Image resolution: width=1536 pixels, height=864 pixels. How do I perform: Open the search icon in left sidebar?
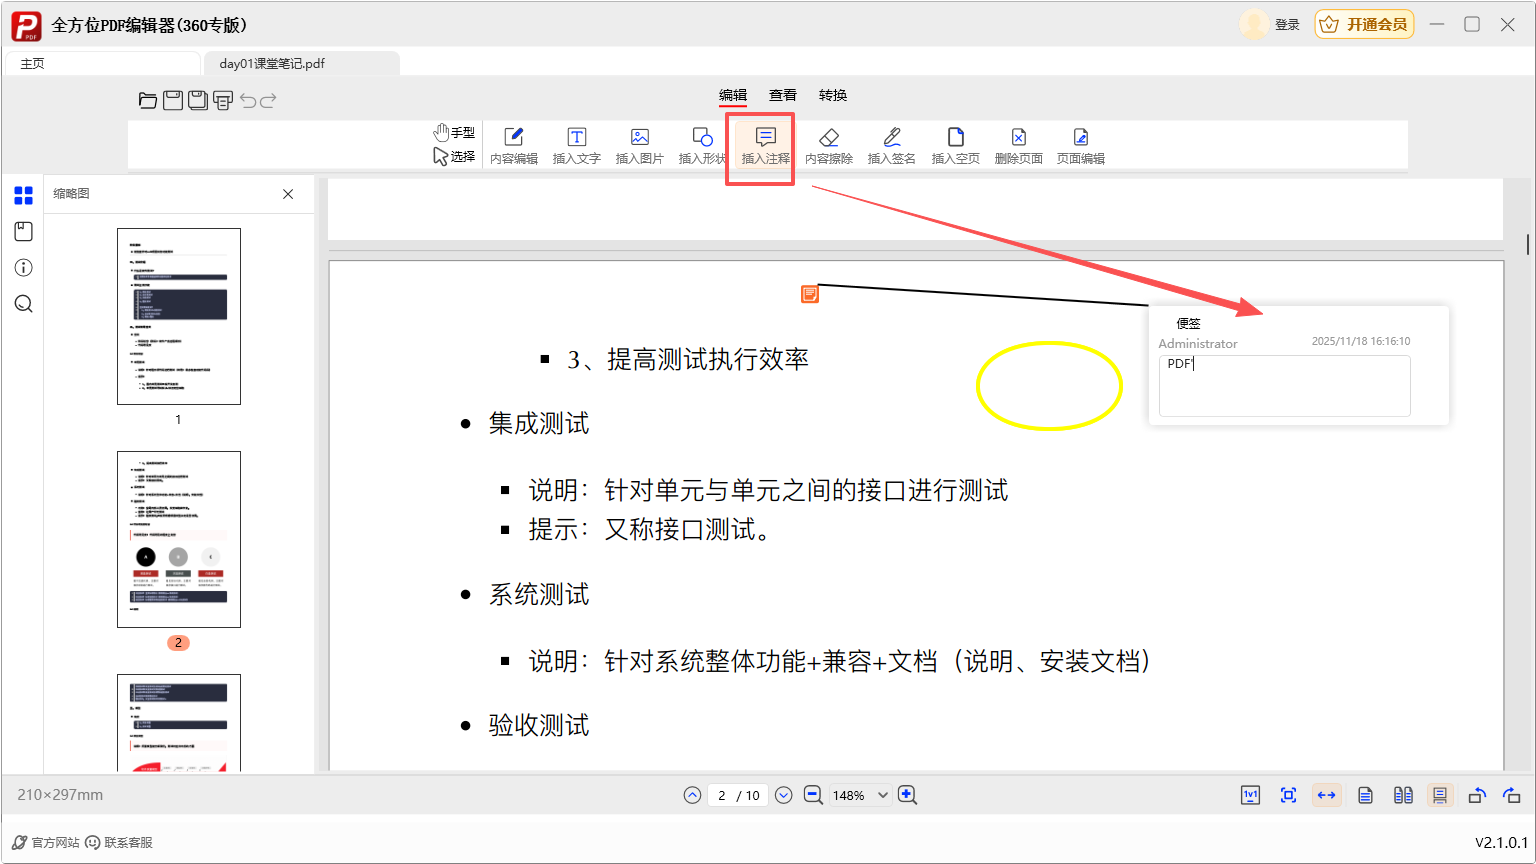tap(24, 304)
